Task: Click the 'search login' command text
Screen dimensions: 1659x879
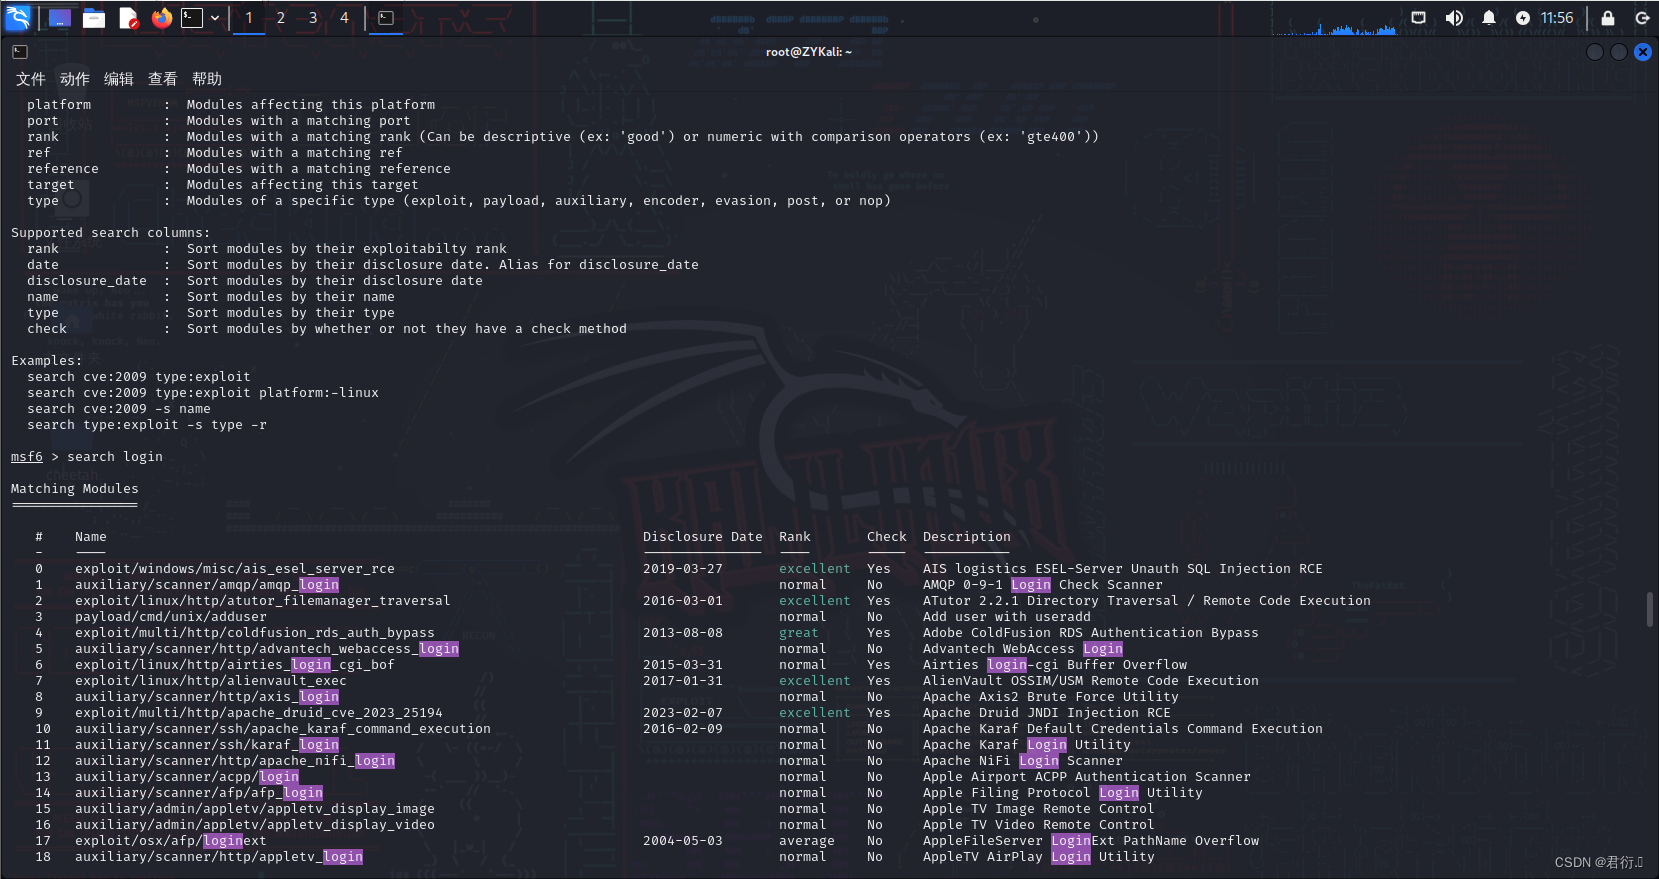Action: (115, 457)
